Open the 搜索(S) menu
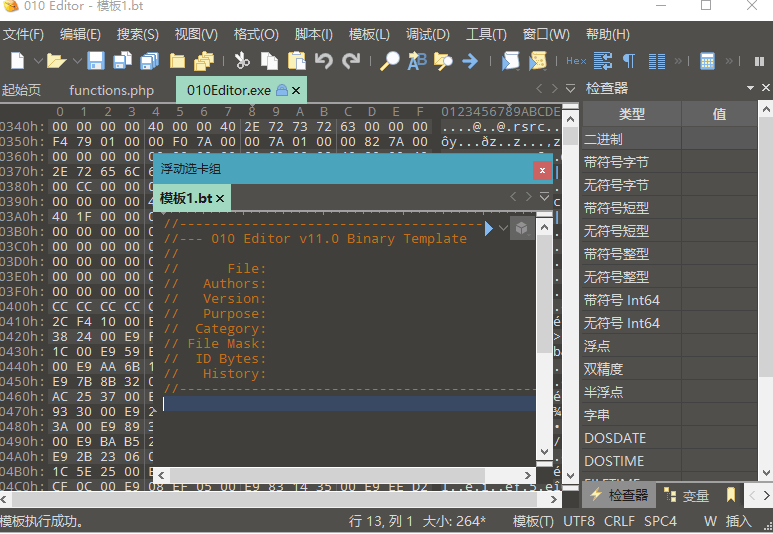 138,35
